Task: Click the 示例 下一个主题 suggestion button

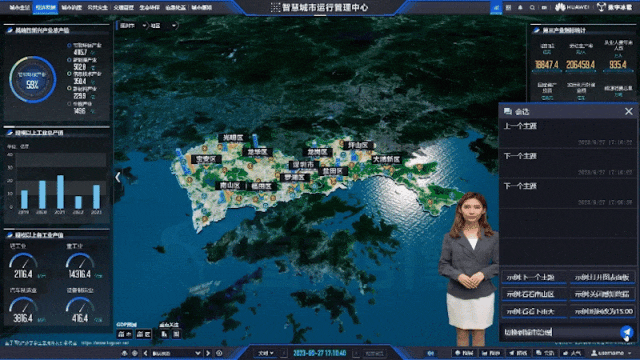Action: click(x=534, y=277)
